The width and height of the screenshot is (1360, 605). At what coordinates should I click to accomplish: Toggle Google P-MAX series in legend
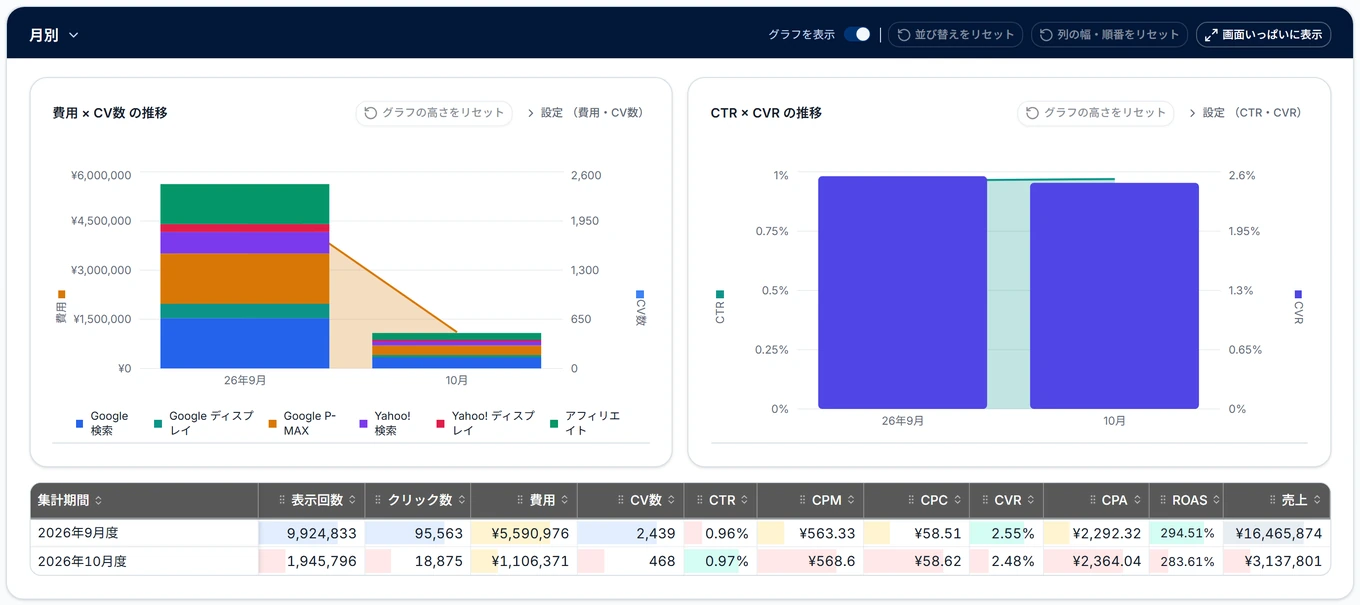tap(302, 423)
